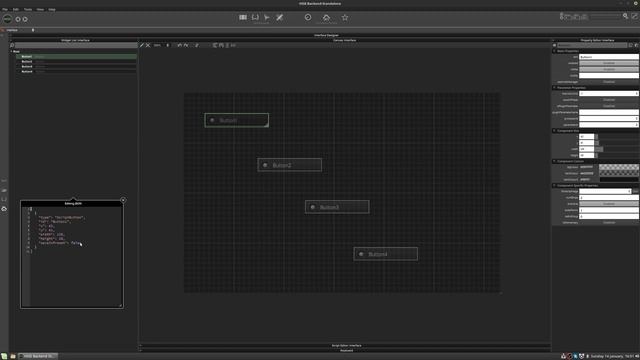640x360 pixels.
Task: Click the HISE logo icon
Action: click(x=7, y=19)
